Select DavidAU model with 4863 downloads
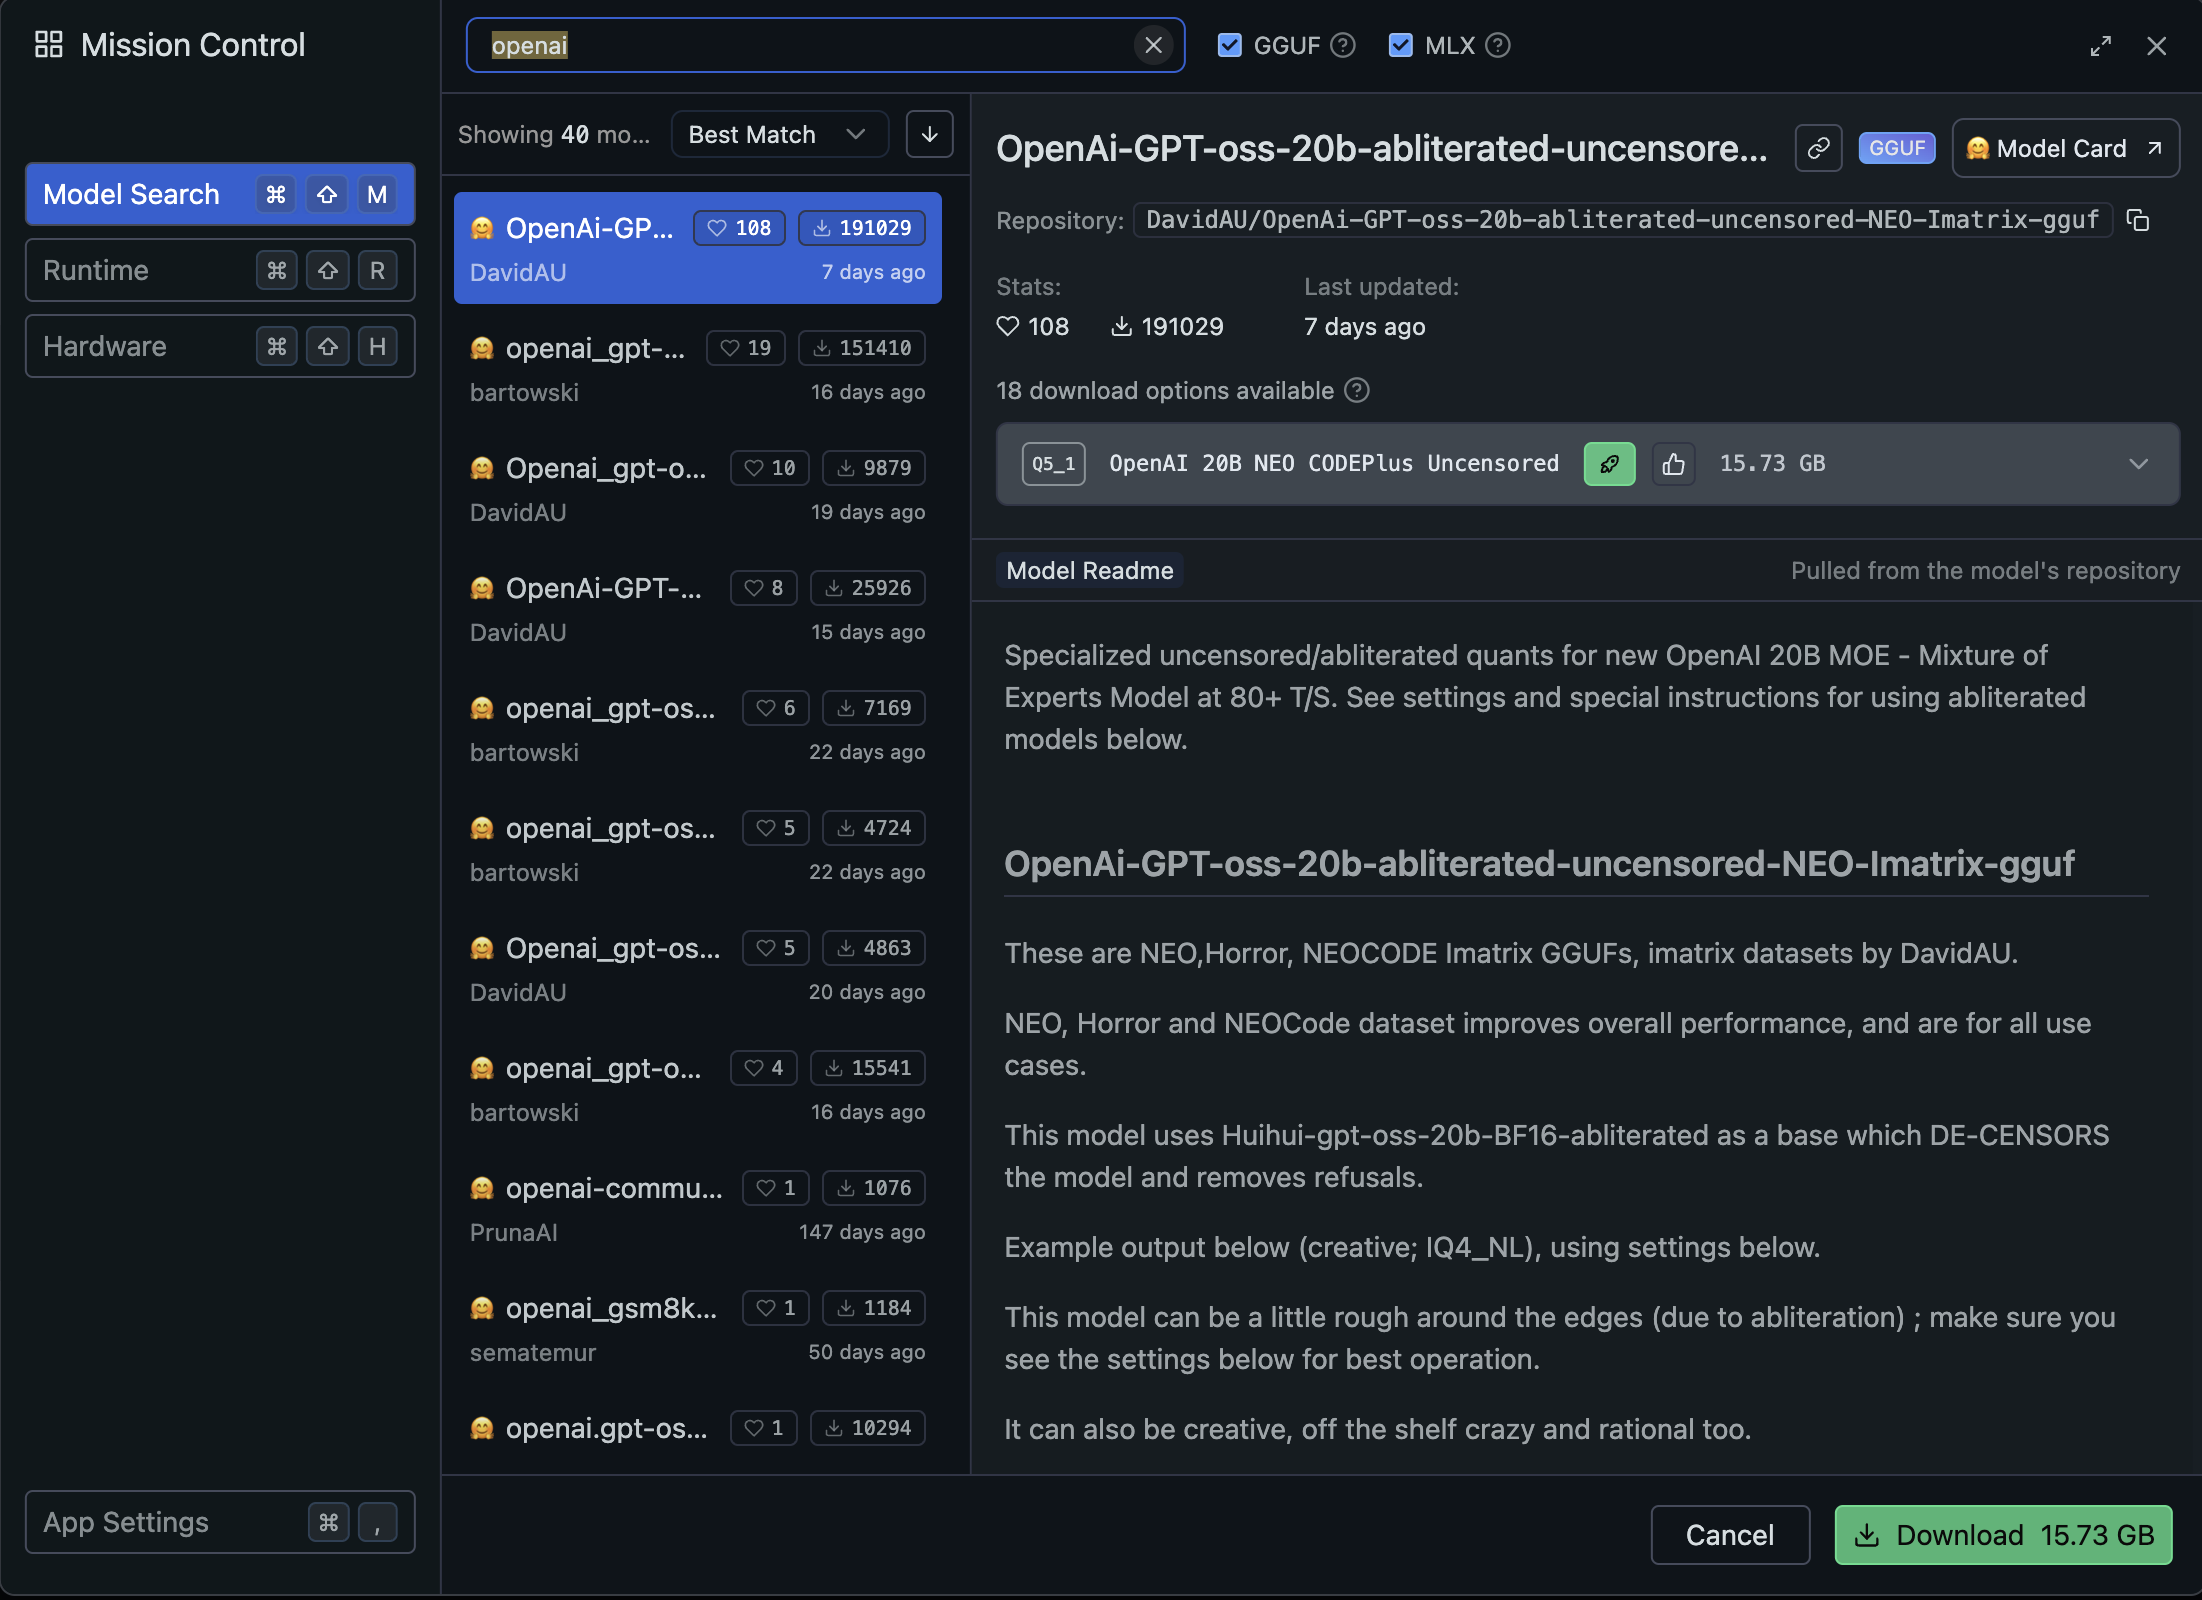 [x=697, y=968]
